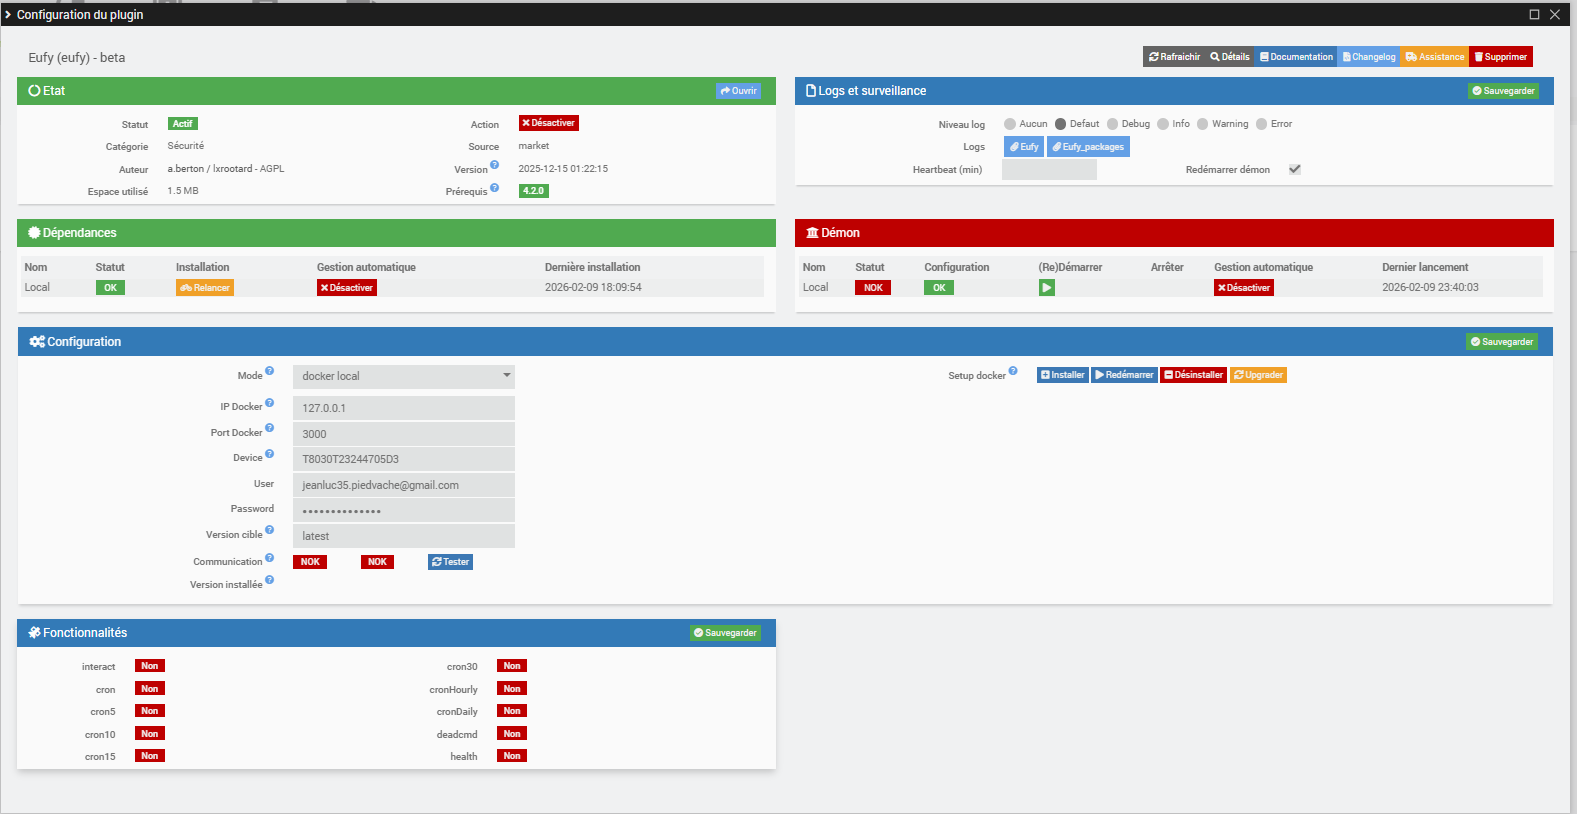Select the Aucun log level
1577x814 pixels.
[x=1010, y=124]
